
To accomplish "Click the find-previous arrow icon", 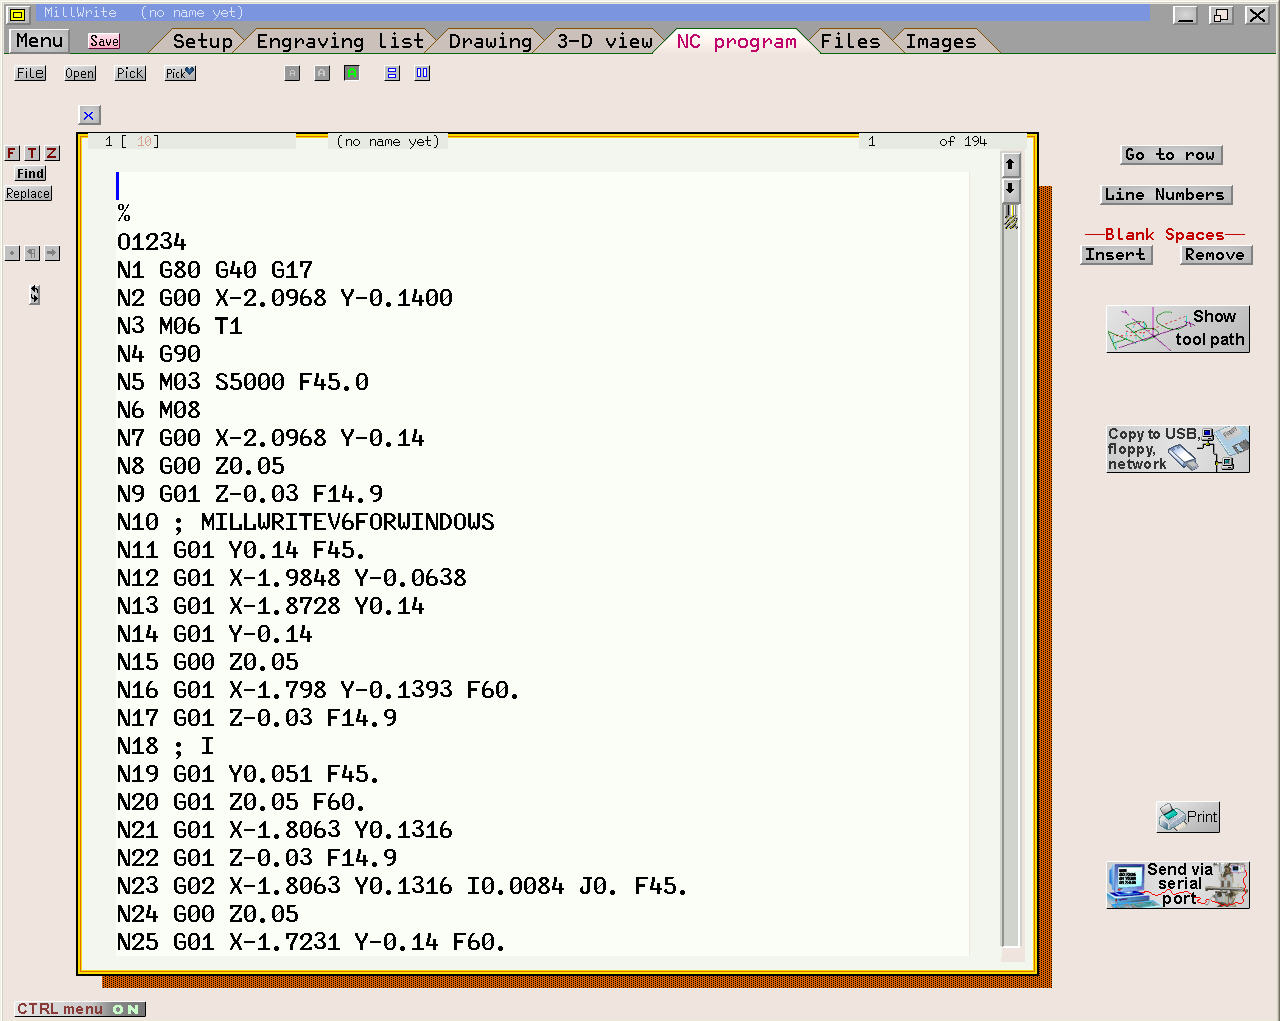I will tap(33, 253).
